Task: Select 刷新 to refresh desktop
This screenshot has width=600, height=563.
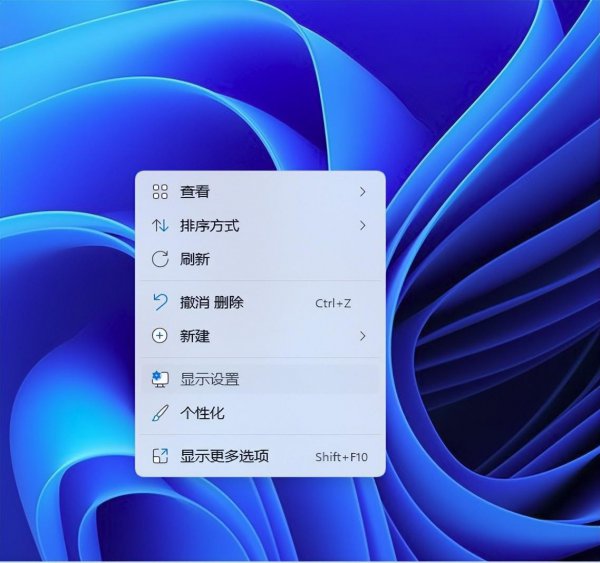Action: click(x=260, y=259)
